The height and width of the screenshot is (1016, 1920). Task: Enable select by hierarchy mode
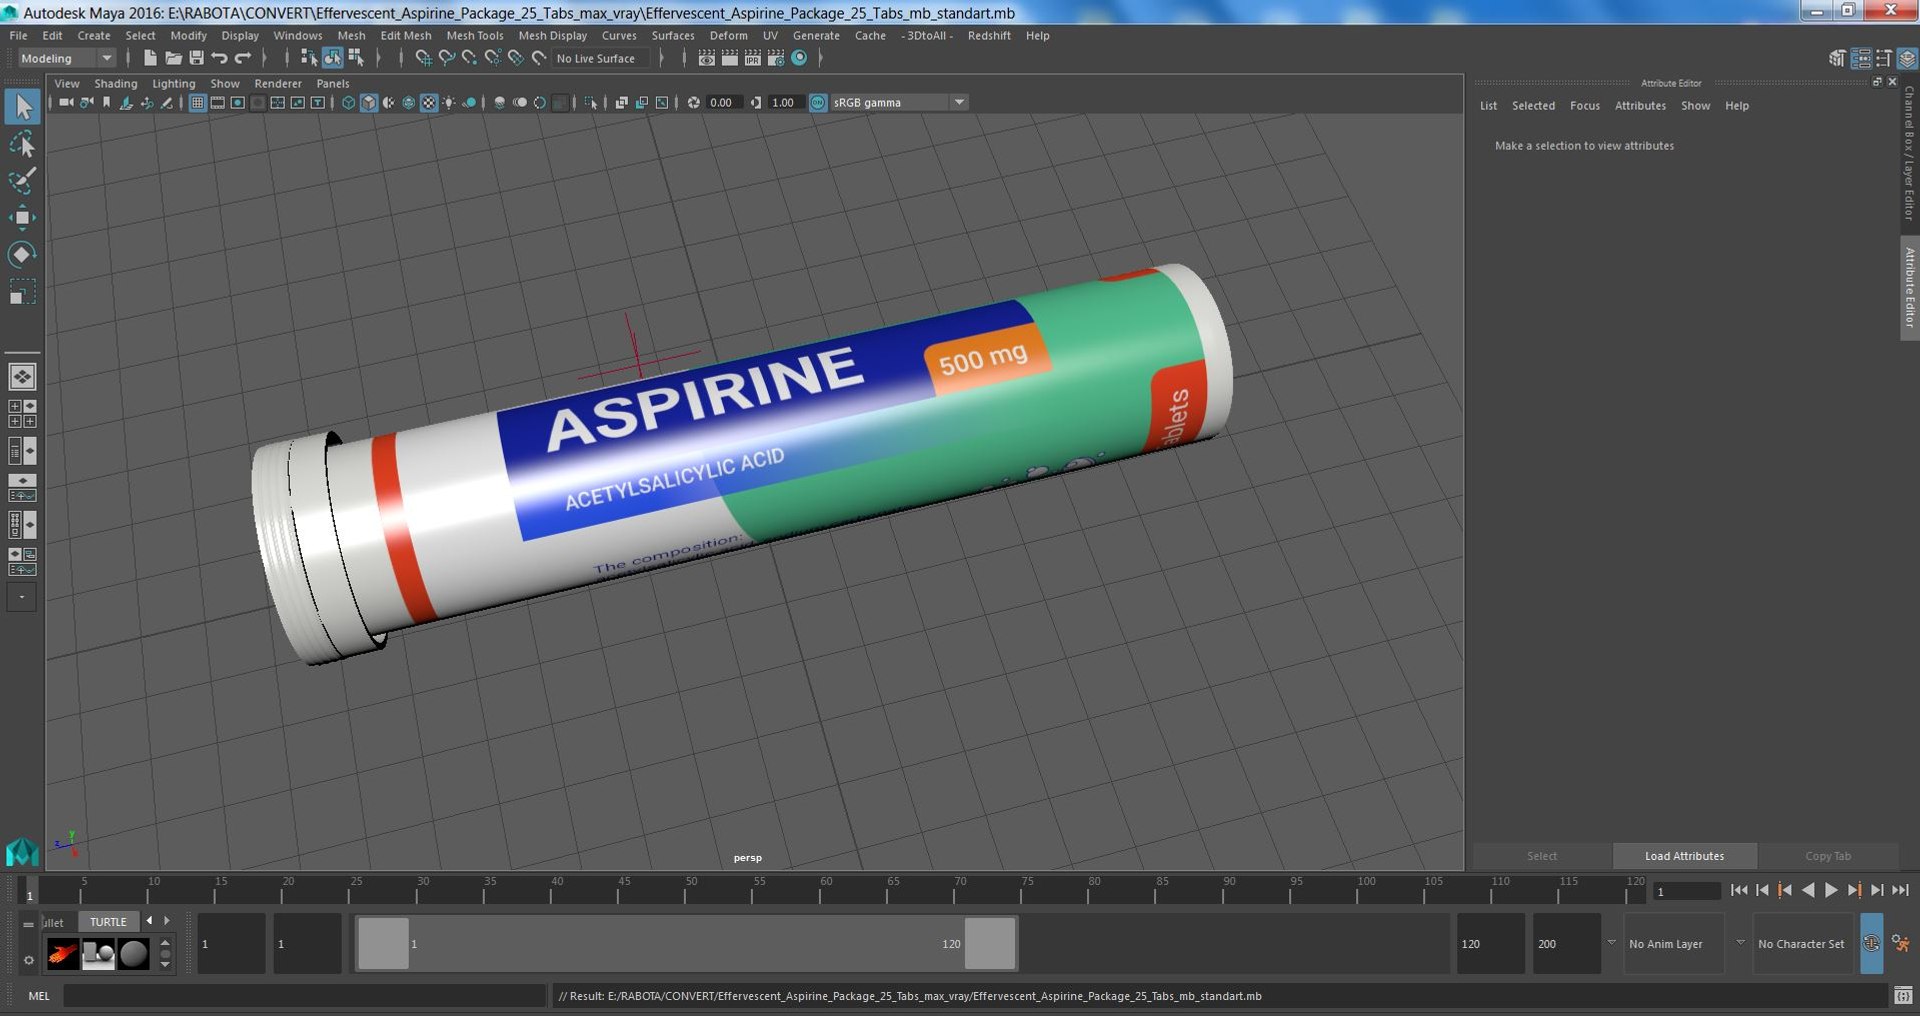(309, 58)
